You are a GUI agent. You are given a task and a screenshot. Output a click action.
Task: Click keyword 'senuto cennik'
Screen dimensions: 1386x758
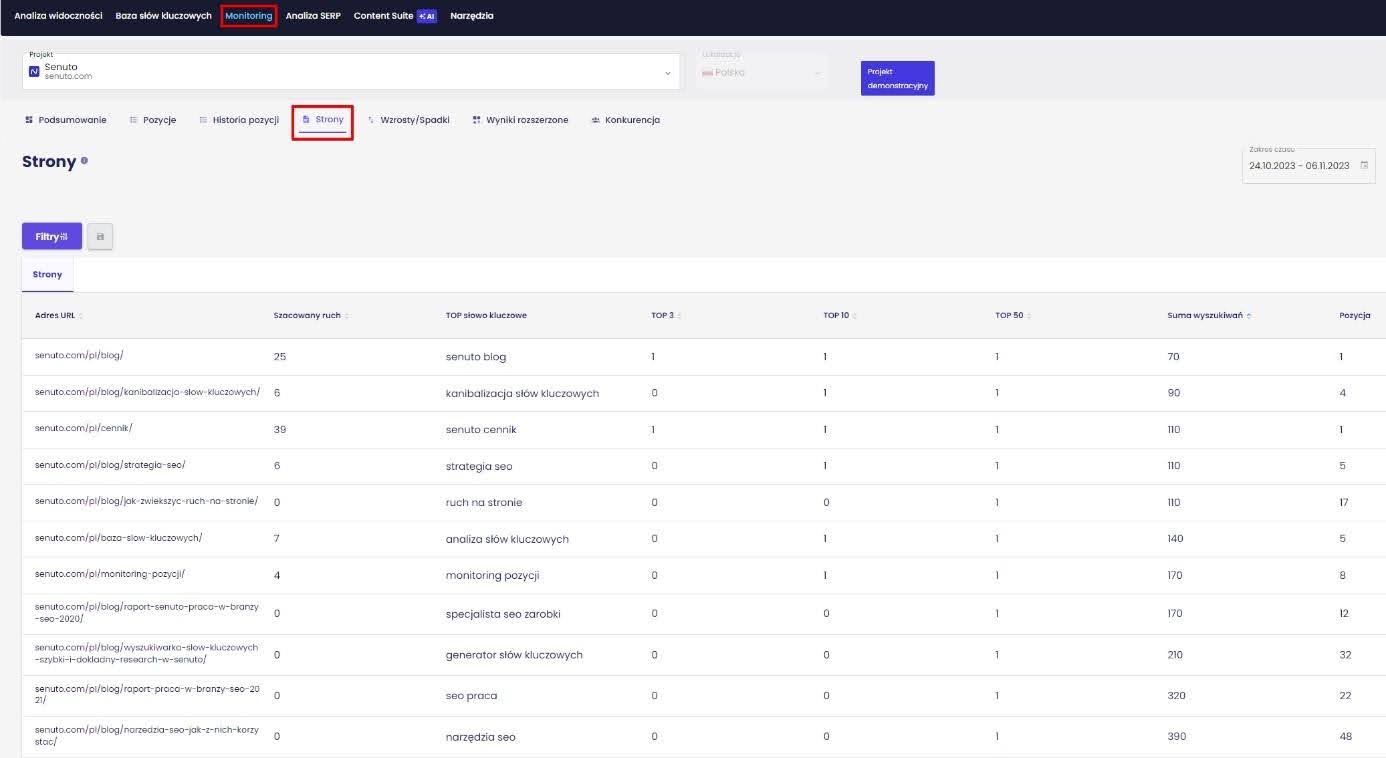click(481, 430)
